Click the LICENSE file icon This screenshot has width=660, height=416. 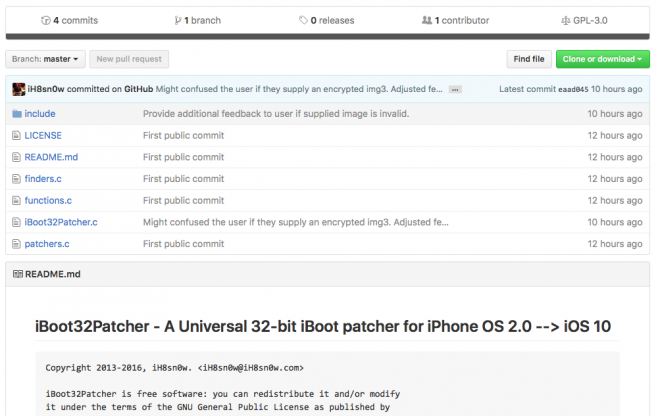pos(16,136)
